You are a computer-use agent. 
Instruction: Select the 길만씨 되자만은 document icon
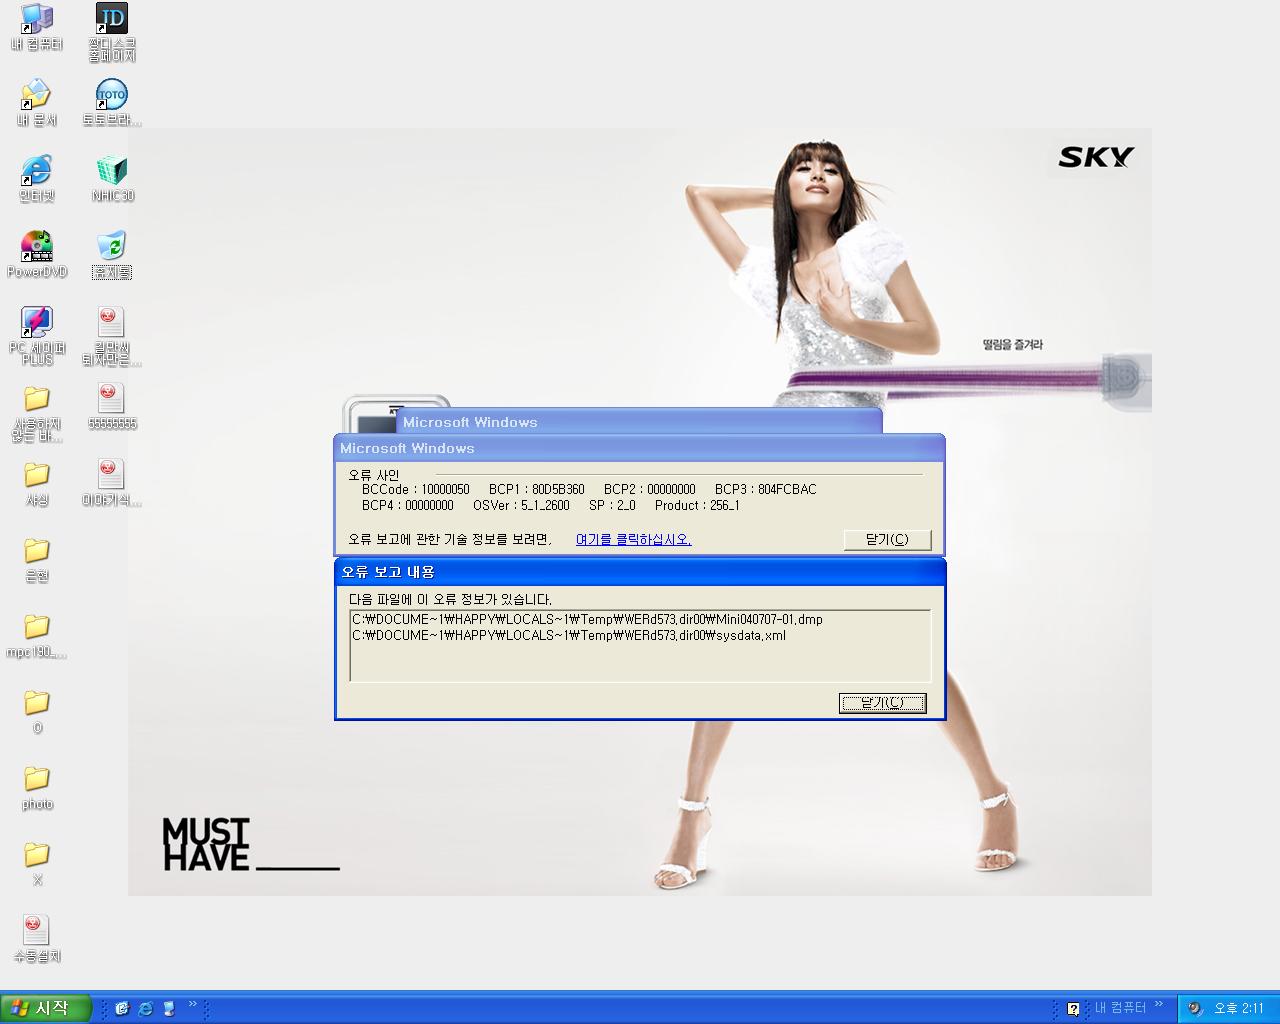pyautogui.click(x=112, y=336)
